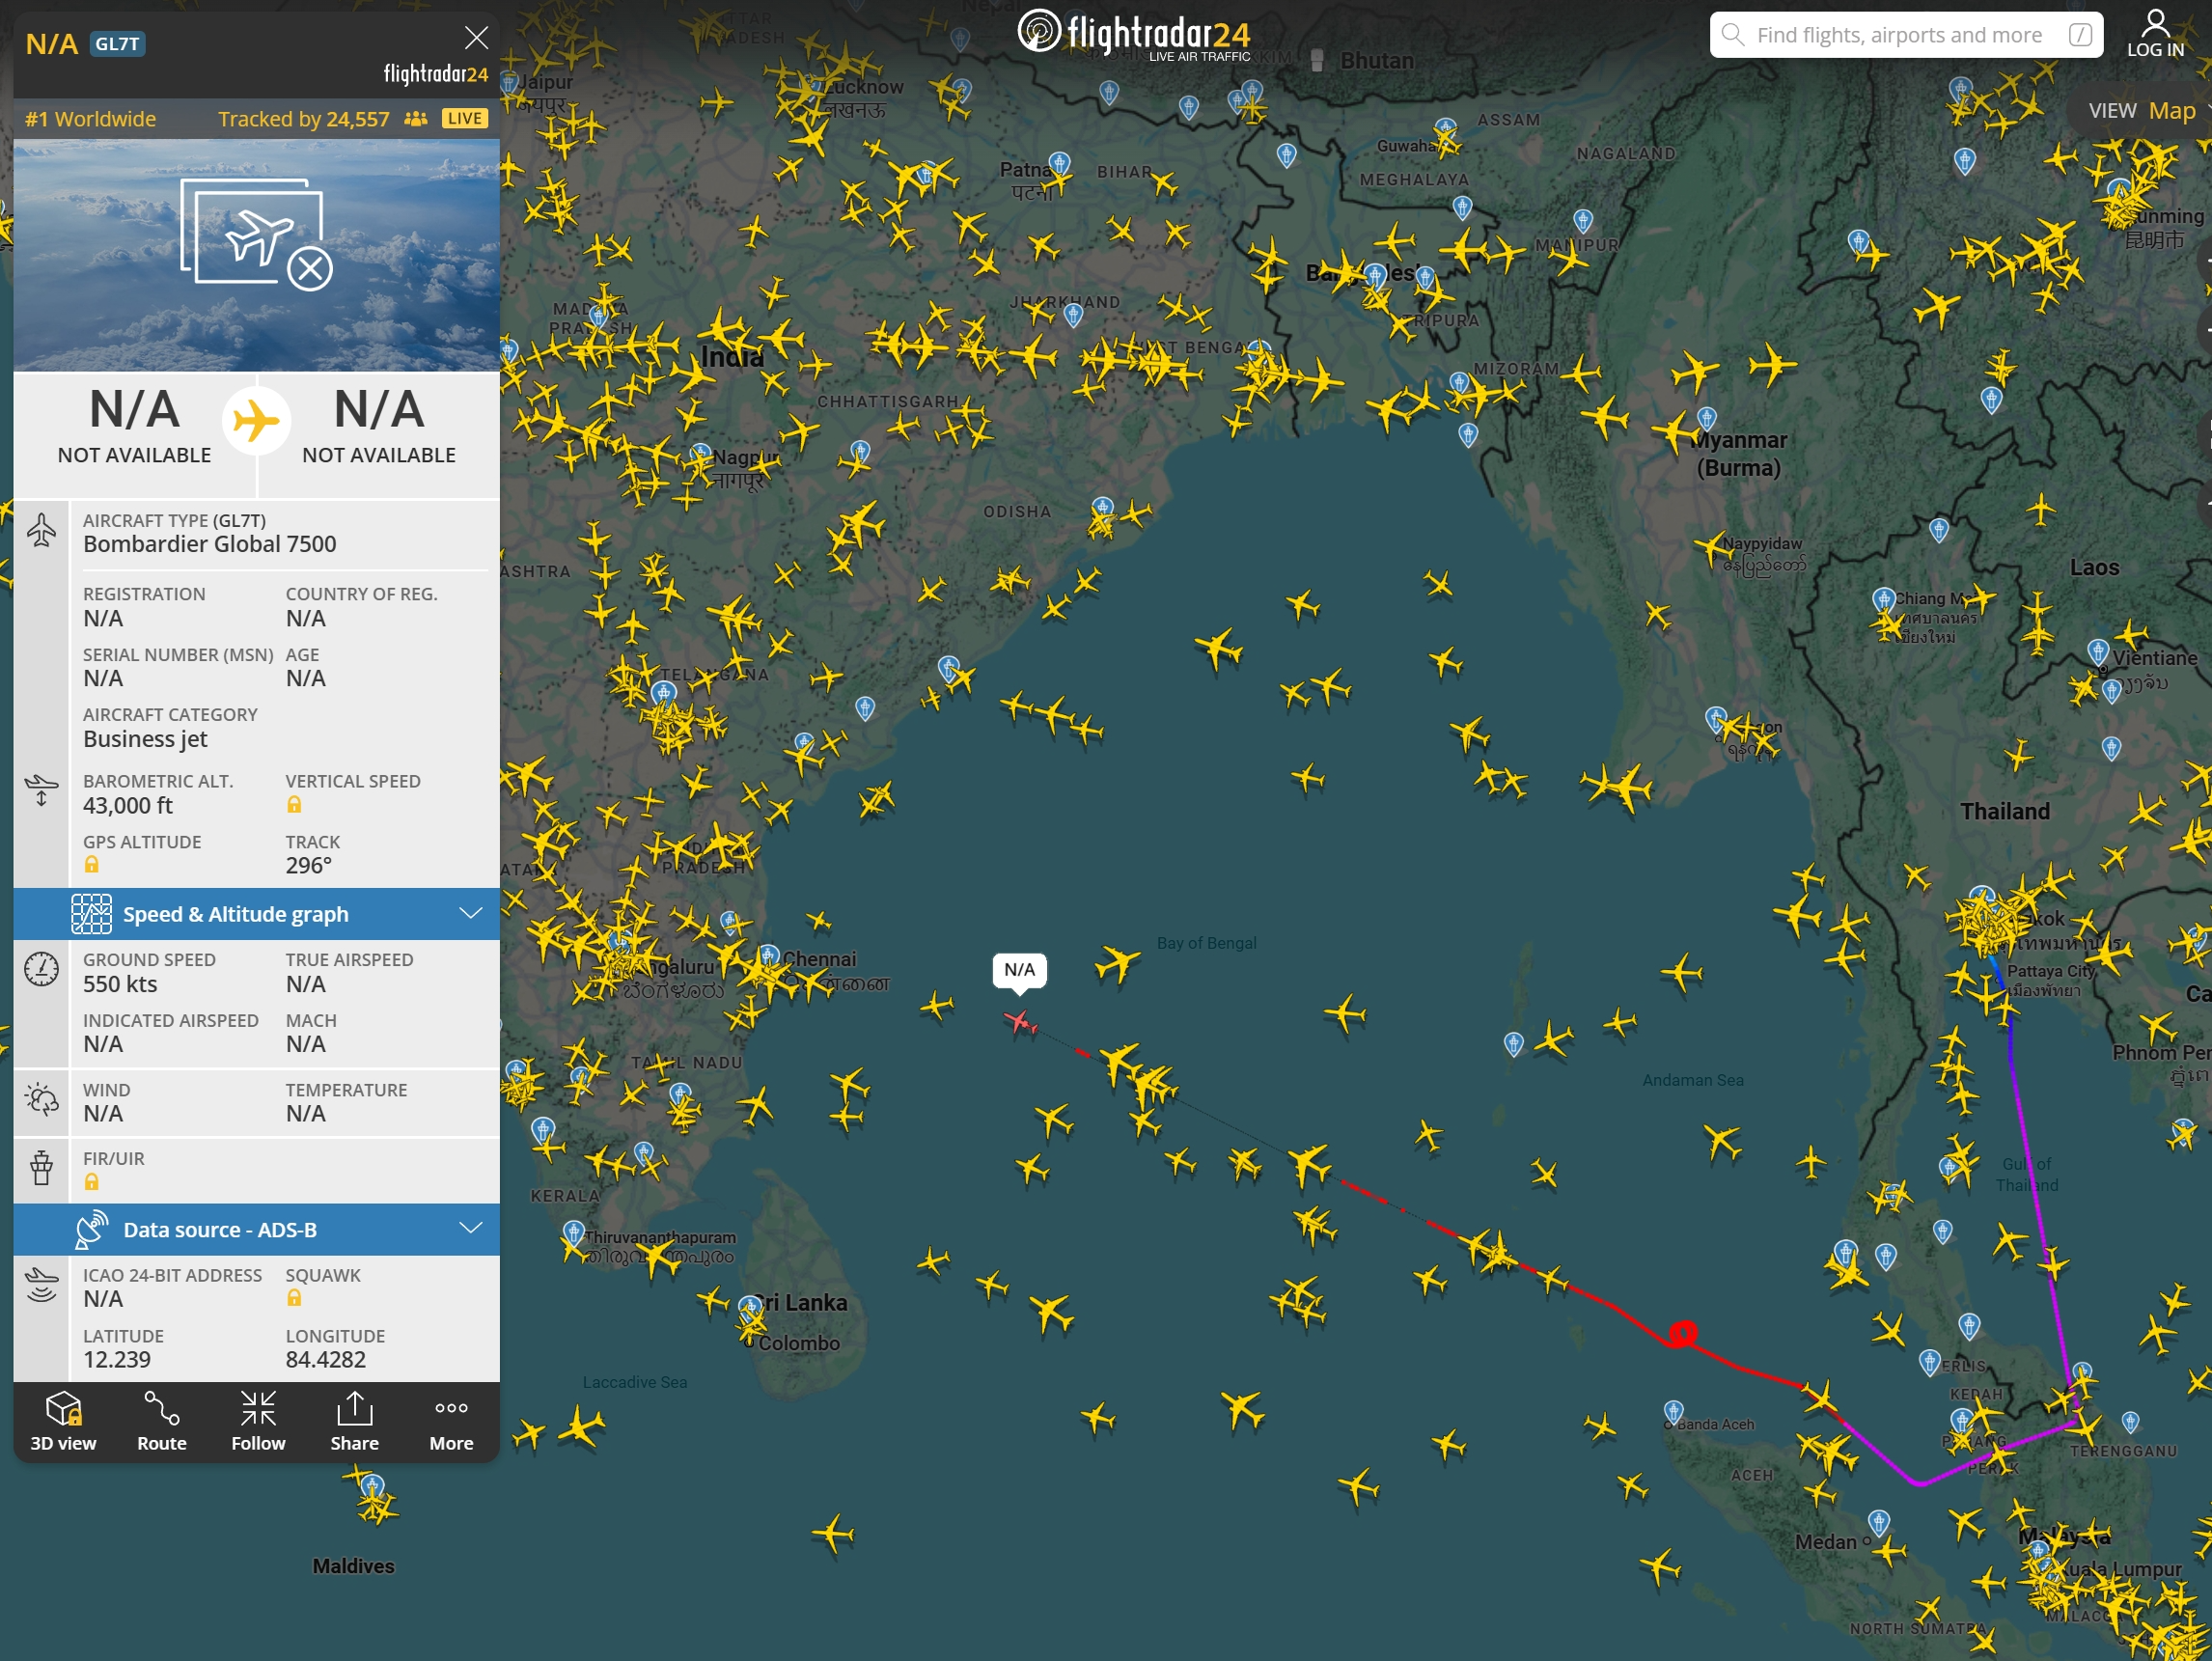
Task: Click the slash keyboard shortcut icon
Action: point(2080,35)
